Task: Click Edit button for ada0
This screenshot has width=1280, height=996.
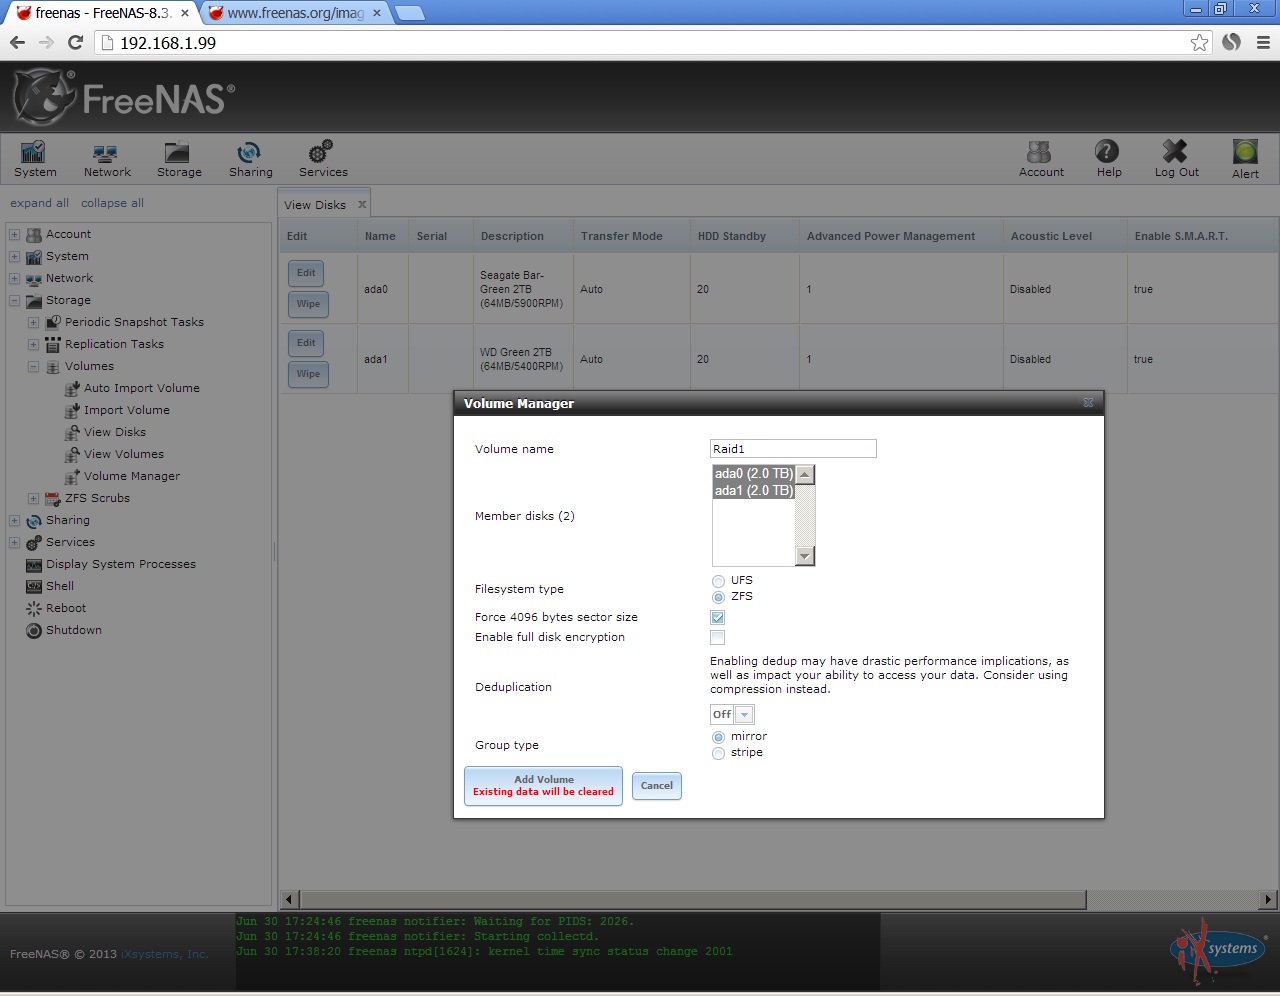Action: point(306,272)
